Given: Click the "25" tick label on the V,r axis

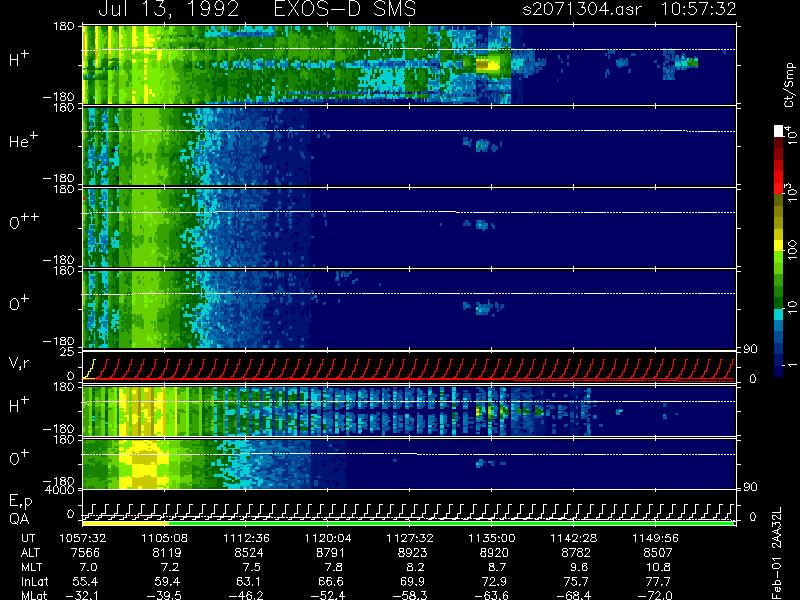Looking at the screenshot, I should [x=68, y=351].
